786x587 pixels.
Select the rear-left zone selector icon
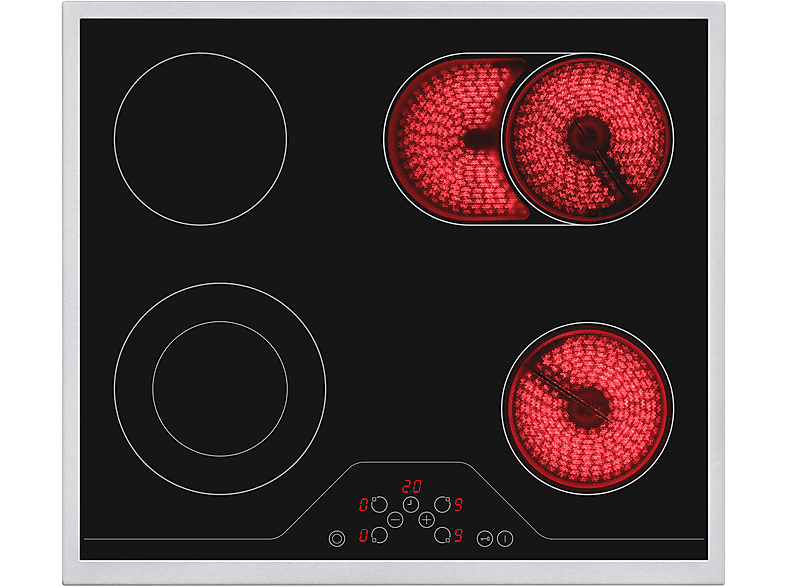tap(379, 504)
